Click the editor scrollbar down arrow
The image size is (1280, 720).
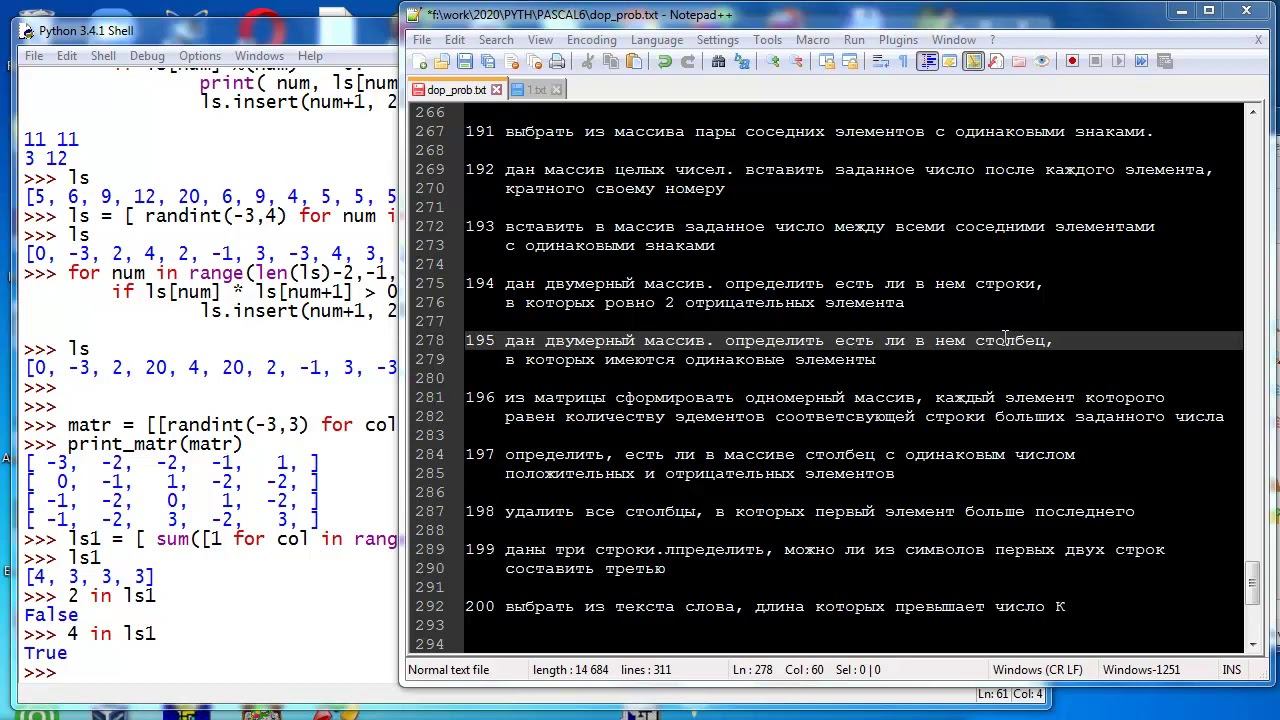tap(1253, 645)
